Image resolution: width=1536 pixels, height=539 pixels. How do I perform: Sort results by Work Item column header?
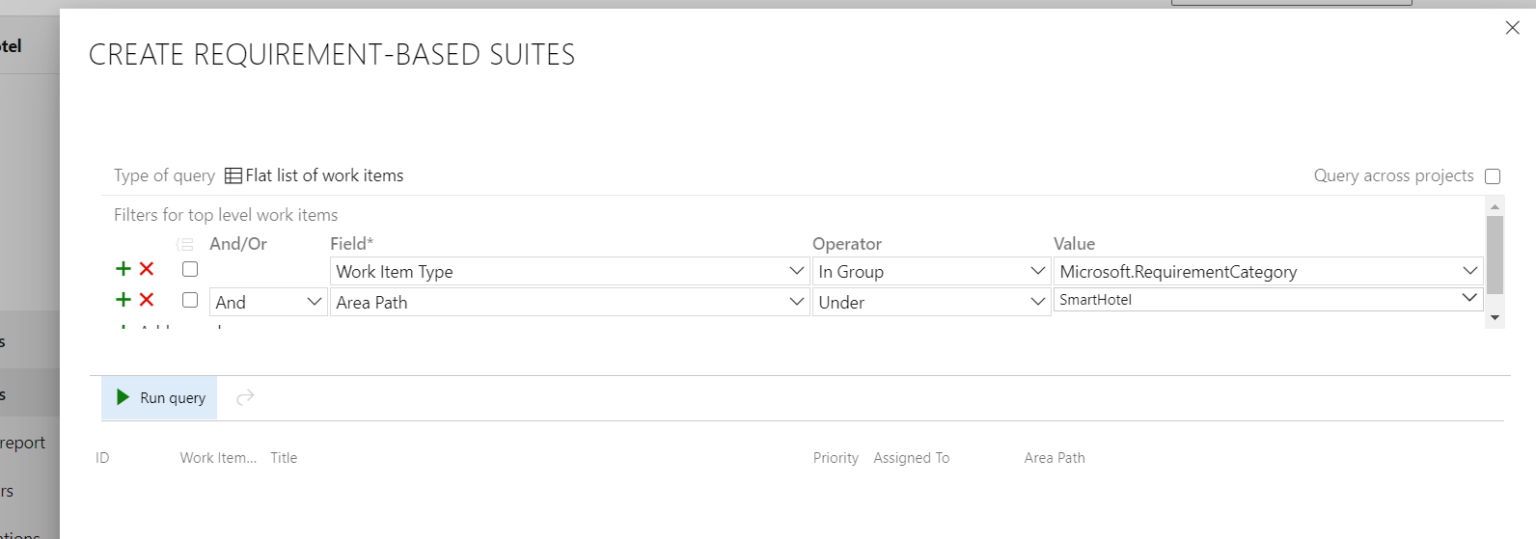pyautogui.click(x=218, y=458)
